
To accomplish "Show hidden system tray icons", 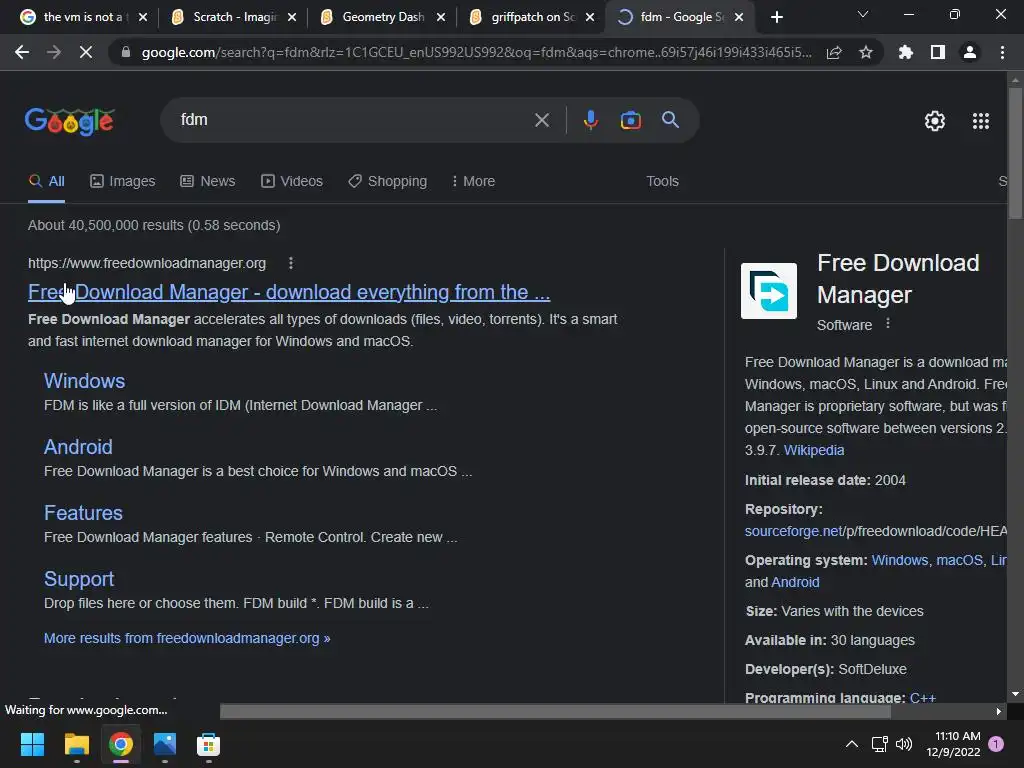I will (x=852, y=744).
